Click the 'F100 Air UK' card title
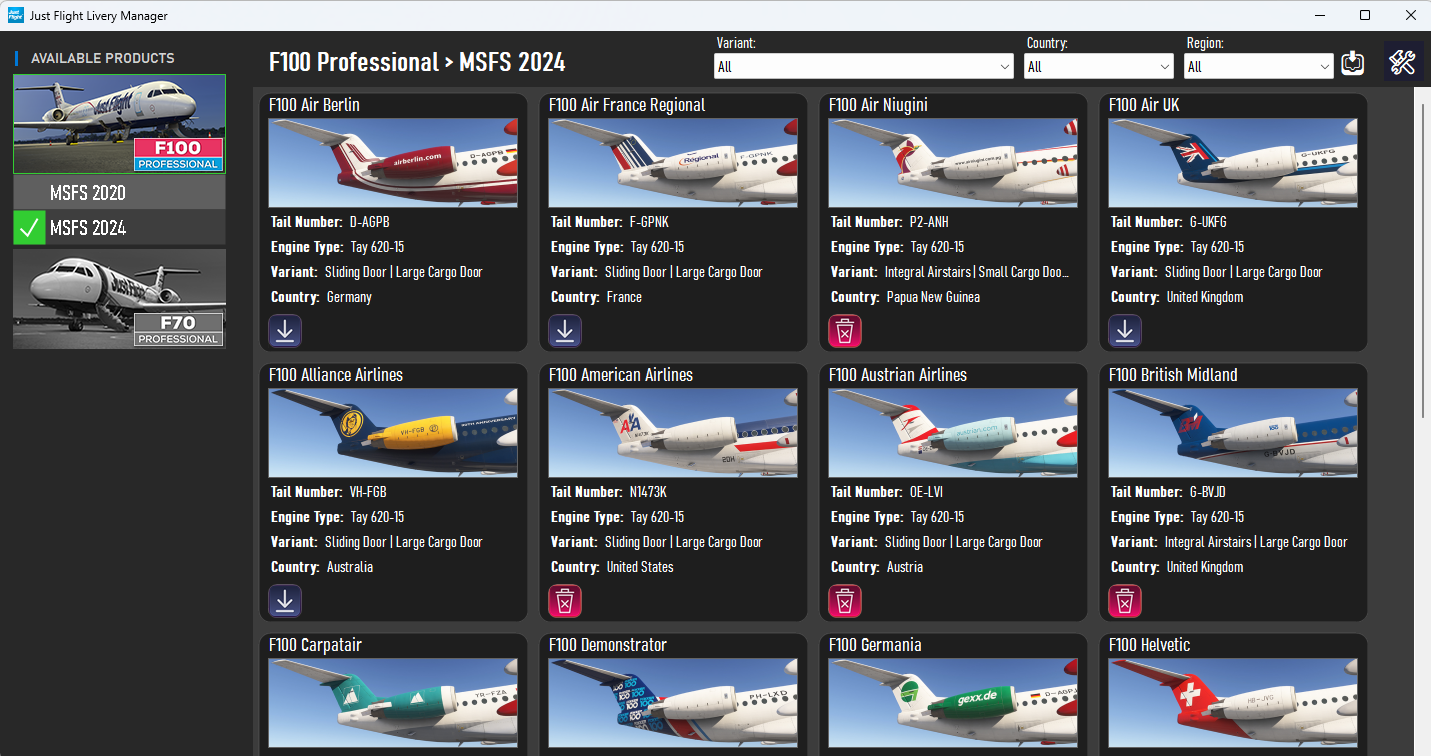Viewport: 1431px width, 756px height. (x=1144, y=105)
